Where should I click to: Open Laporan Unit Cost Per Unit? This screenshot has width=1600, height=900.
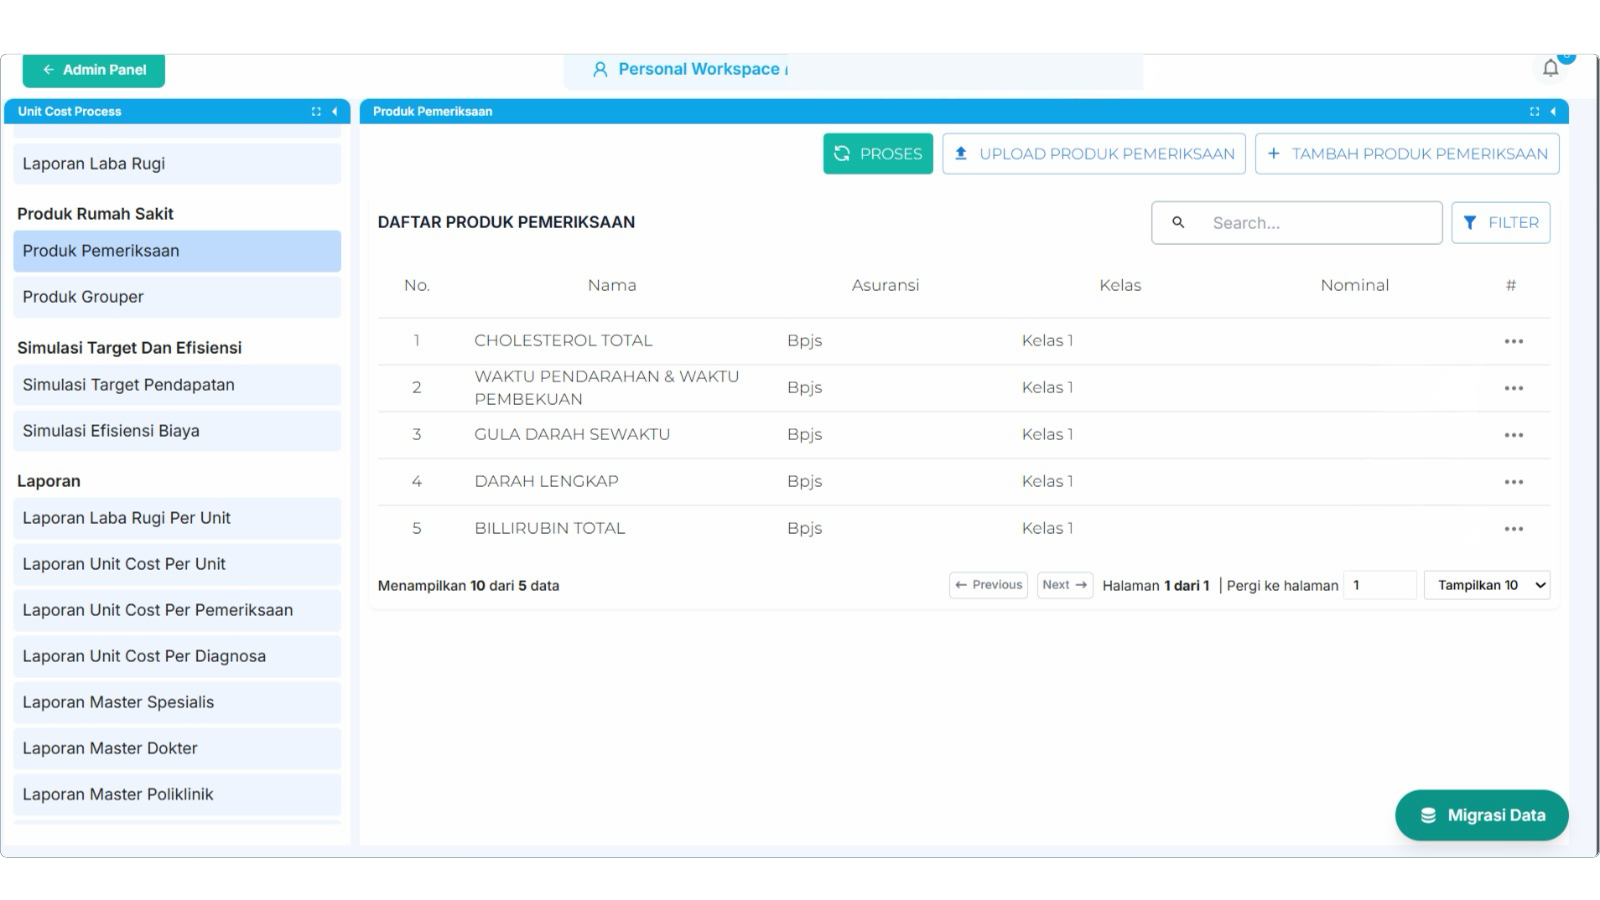click(x=177, y=564)
